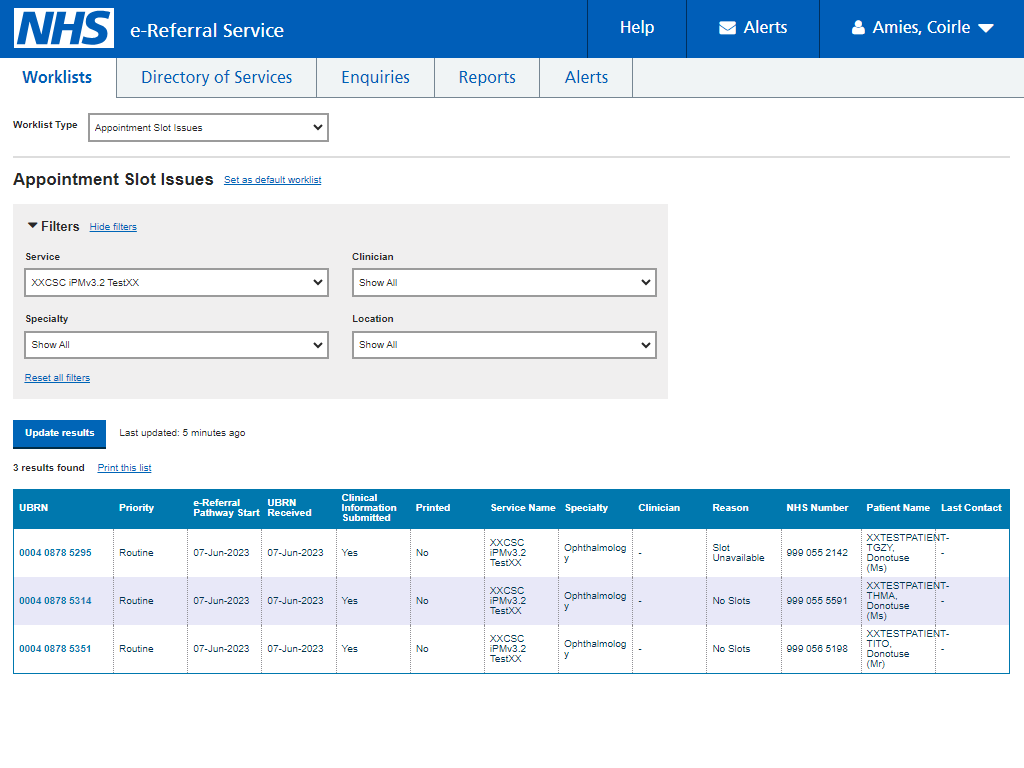Screen dimensions: 1024x768
Task: Switch to the Worklists tab
Action: [57, 77]
